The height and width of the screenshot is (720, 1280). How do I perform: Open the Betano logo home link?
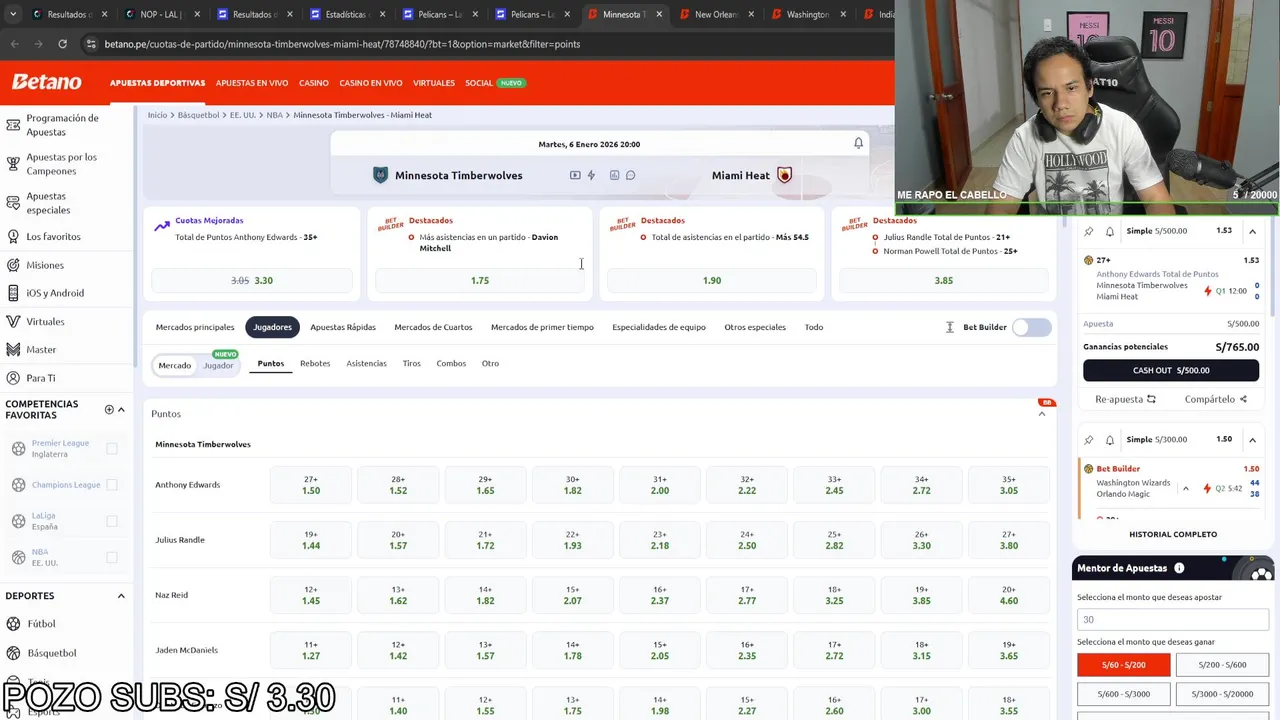tap(46, 82)
